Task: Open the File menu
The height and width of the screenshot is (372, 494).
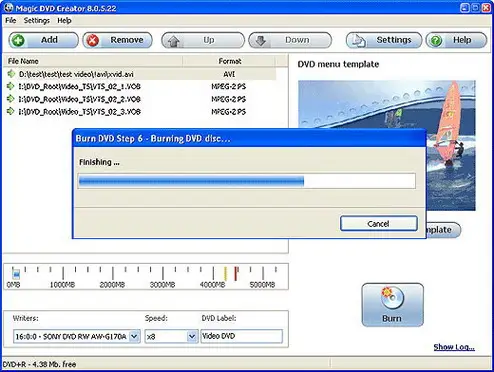Action: tap(11, 21)
